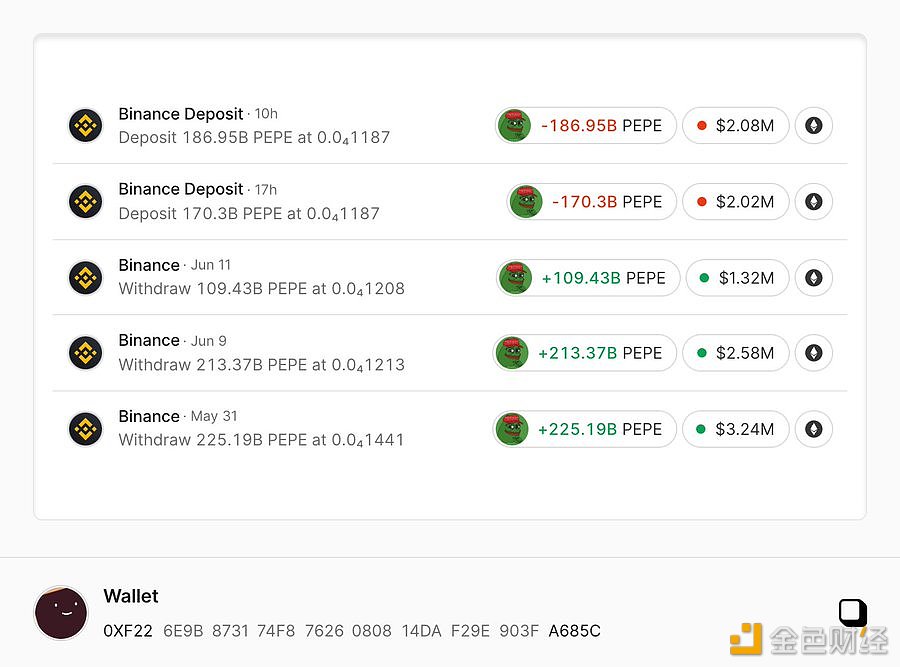Select the +109.43B PEPE amount pill

pos(588,278)
